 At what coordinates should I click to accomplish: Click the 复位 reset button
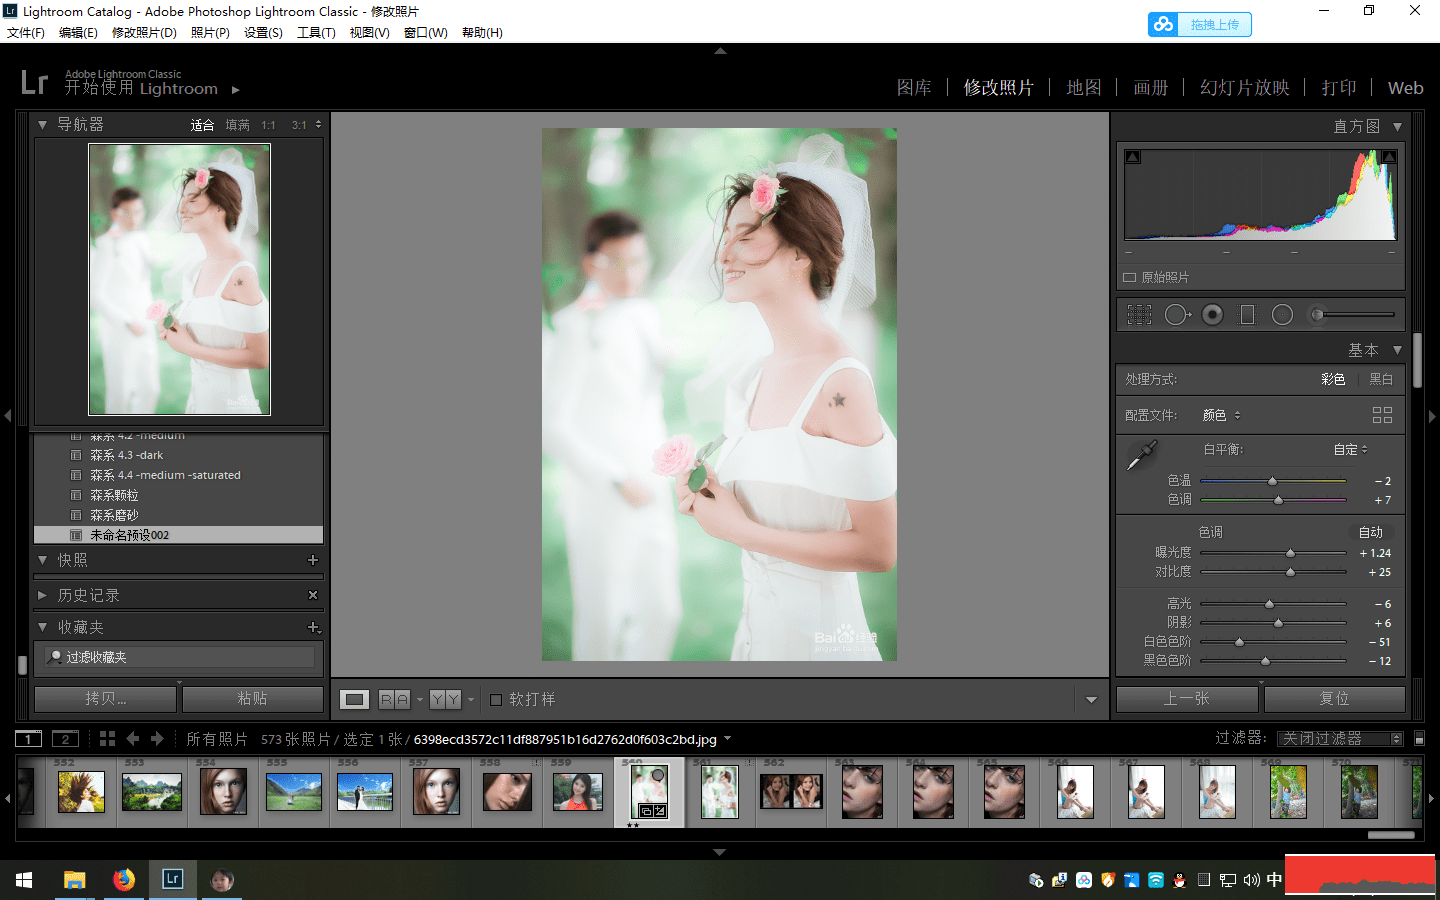coord(1333,698)
